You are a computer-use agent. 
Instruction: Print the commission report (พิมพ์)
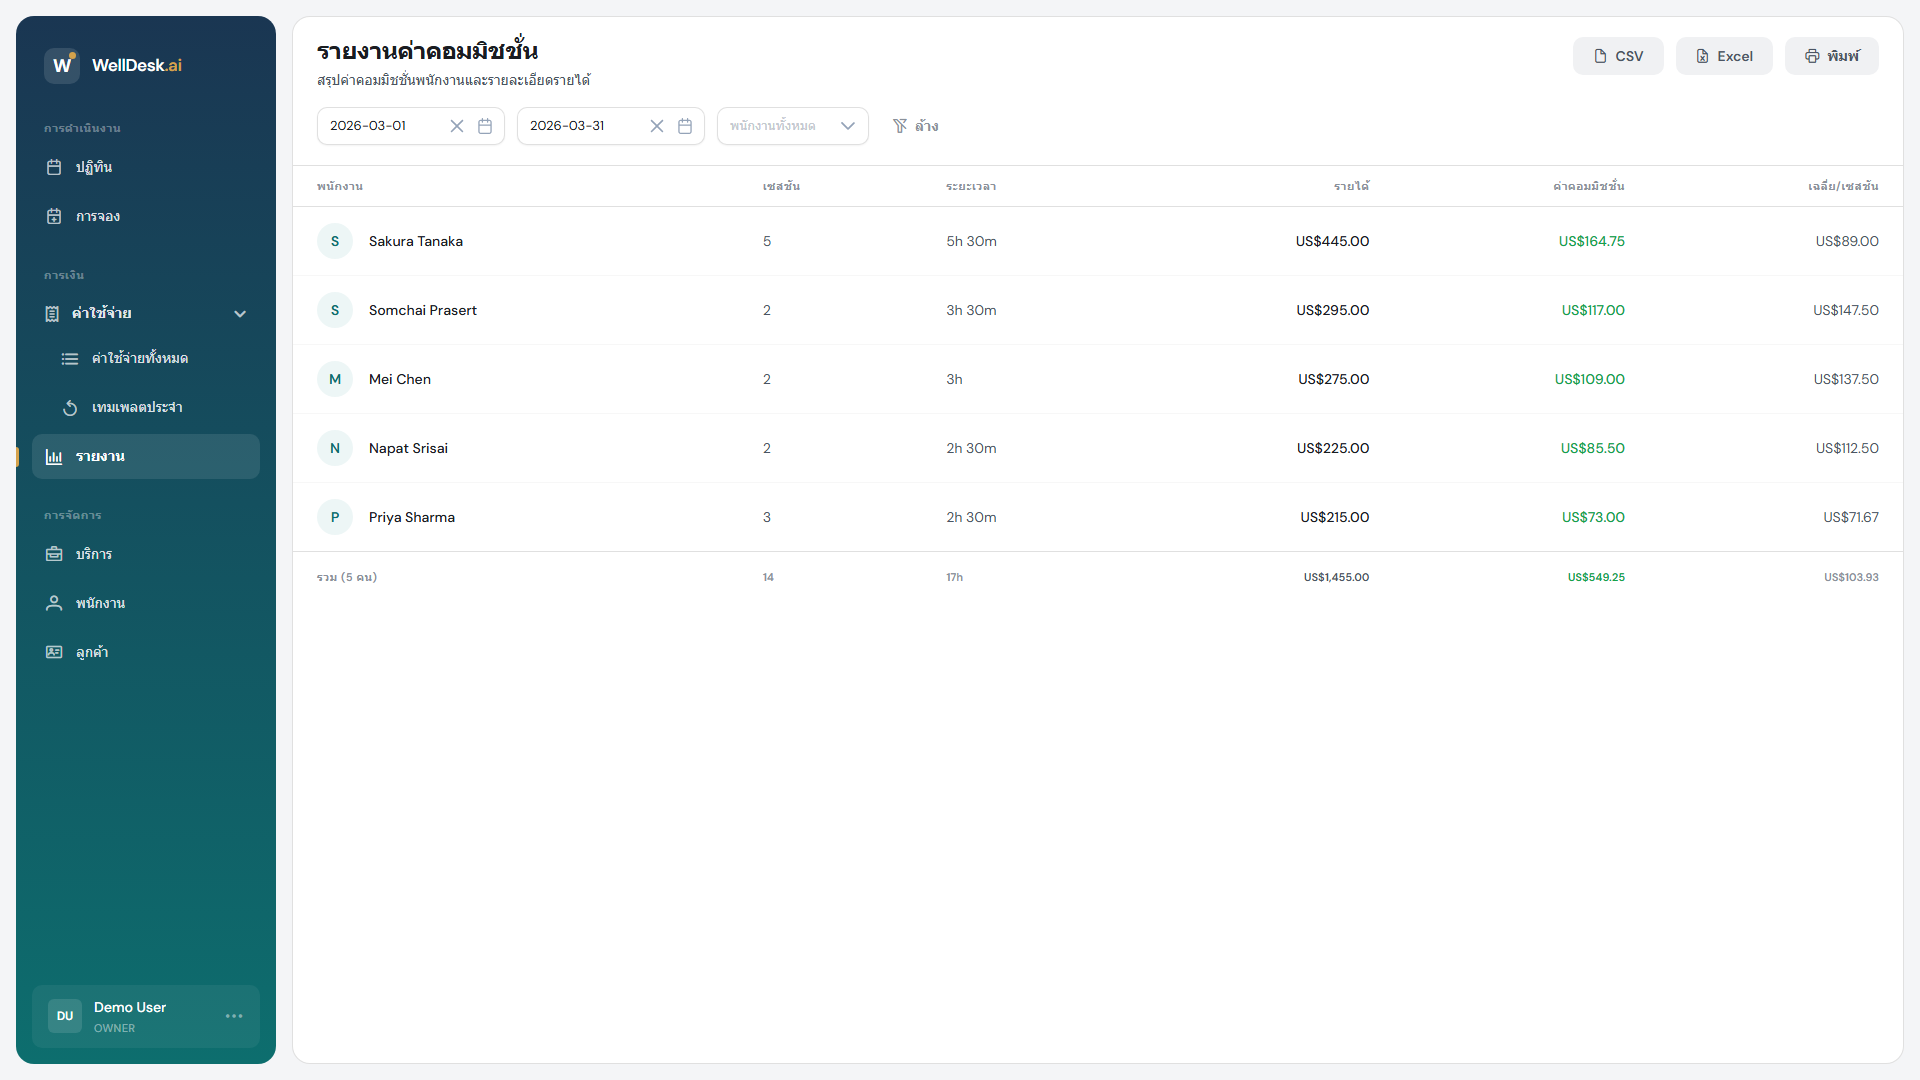1831,56
